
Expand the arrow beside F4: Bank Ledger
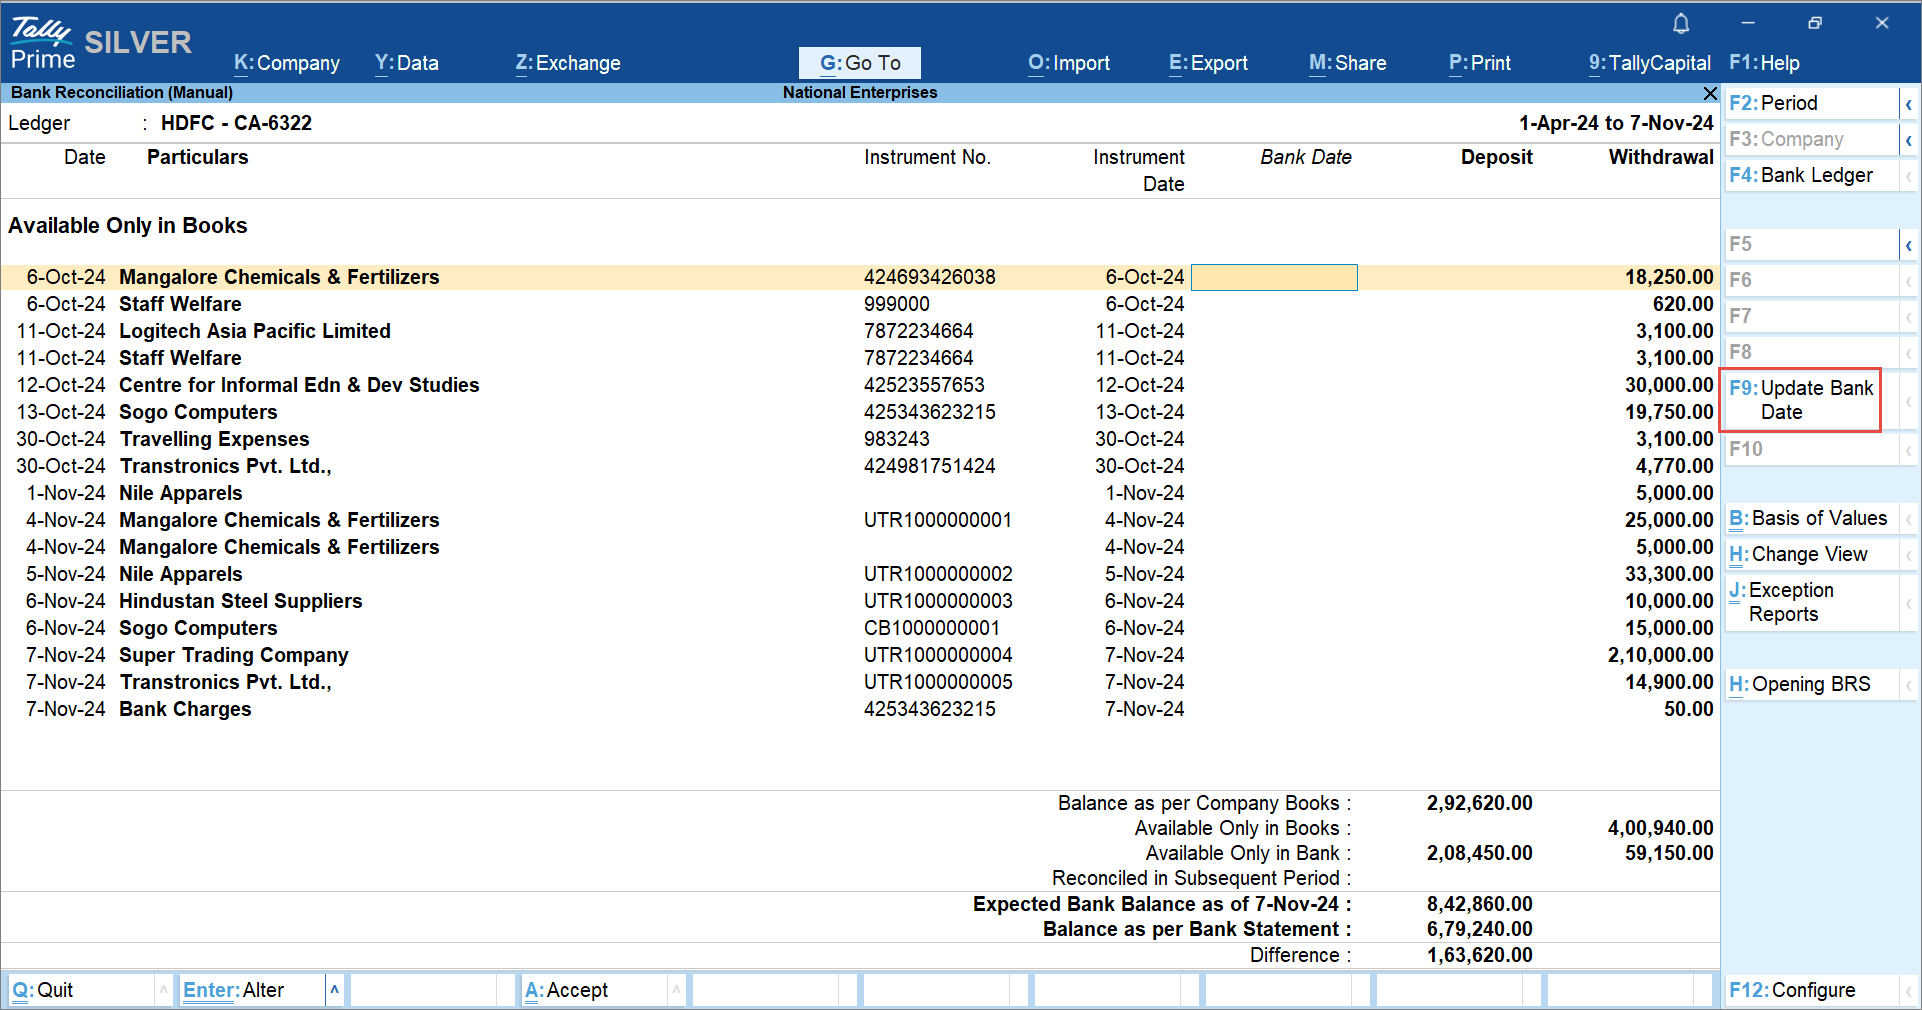click(x=1908, y=176)
